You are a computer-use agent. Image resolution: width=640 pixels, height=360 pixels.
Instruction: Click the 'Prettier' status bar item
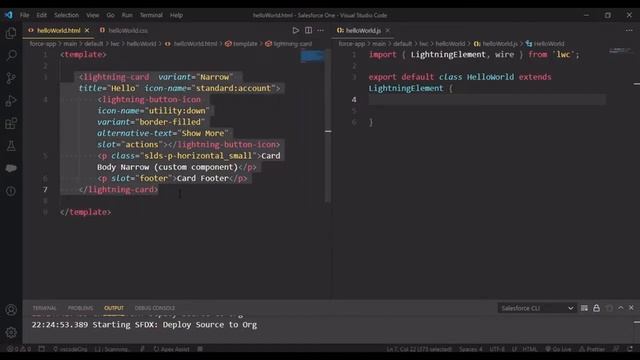[x=592, y=349]
